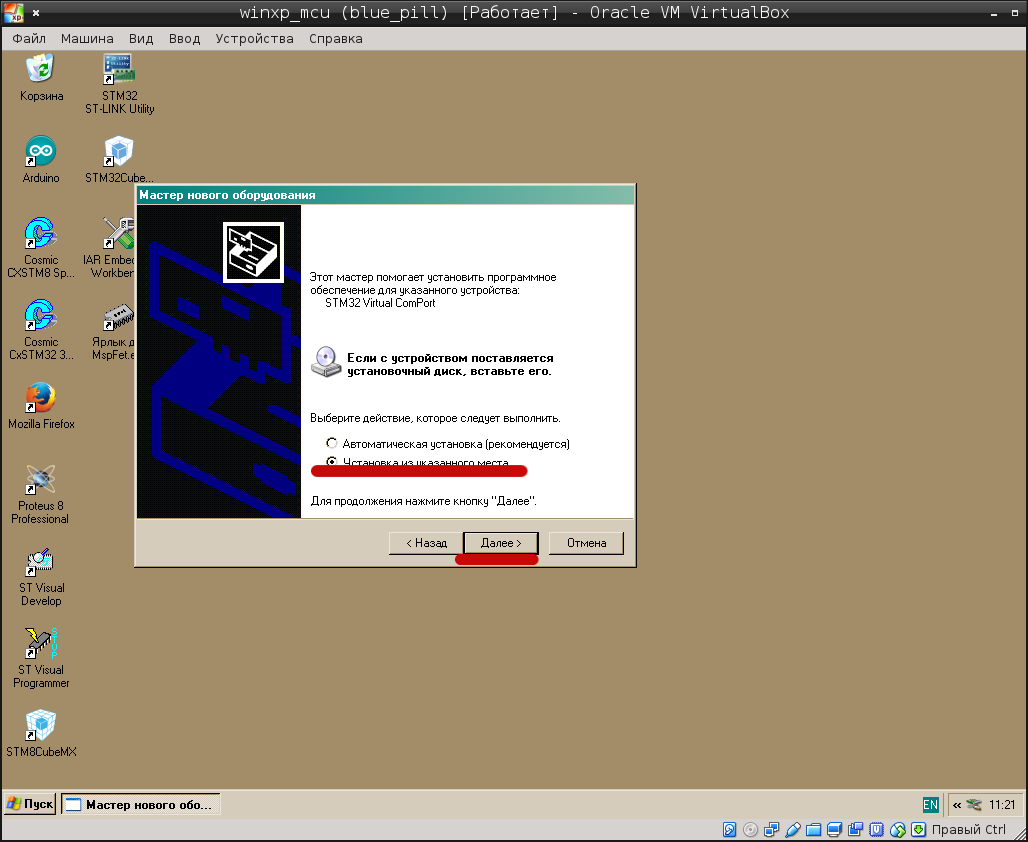Open the EN language selector in taskbar

click(930, 805)
